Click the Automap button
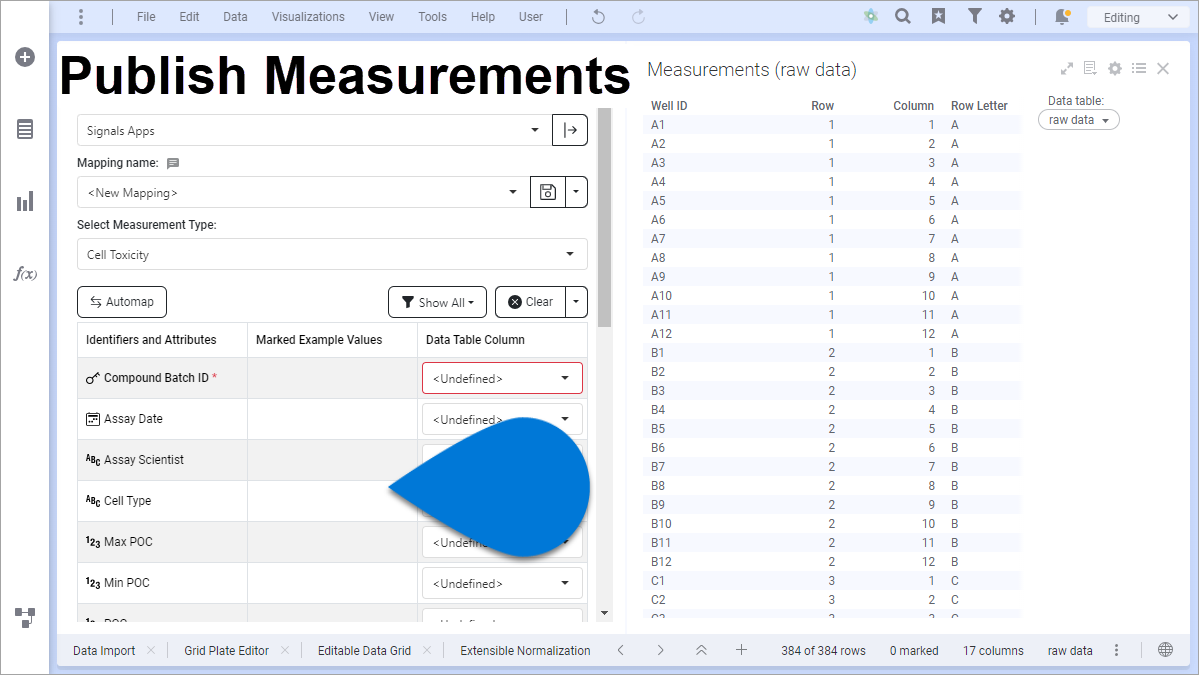The width and height of the screenshot is (1199, 675). click(122, 302)
